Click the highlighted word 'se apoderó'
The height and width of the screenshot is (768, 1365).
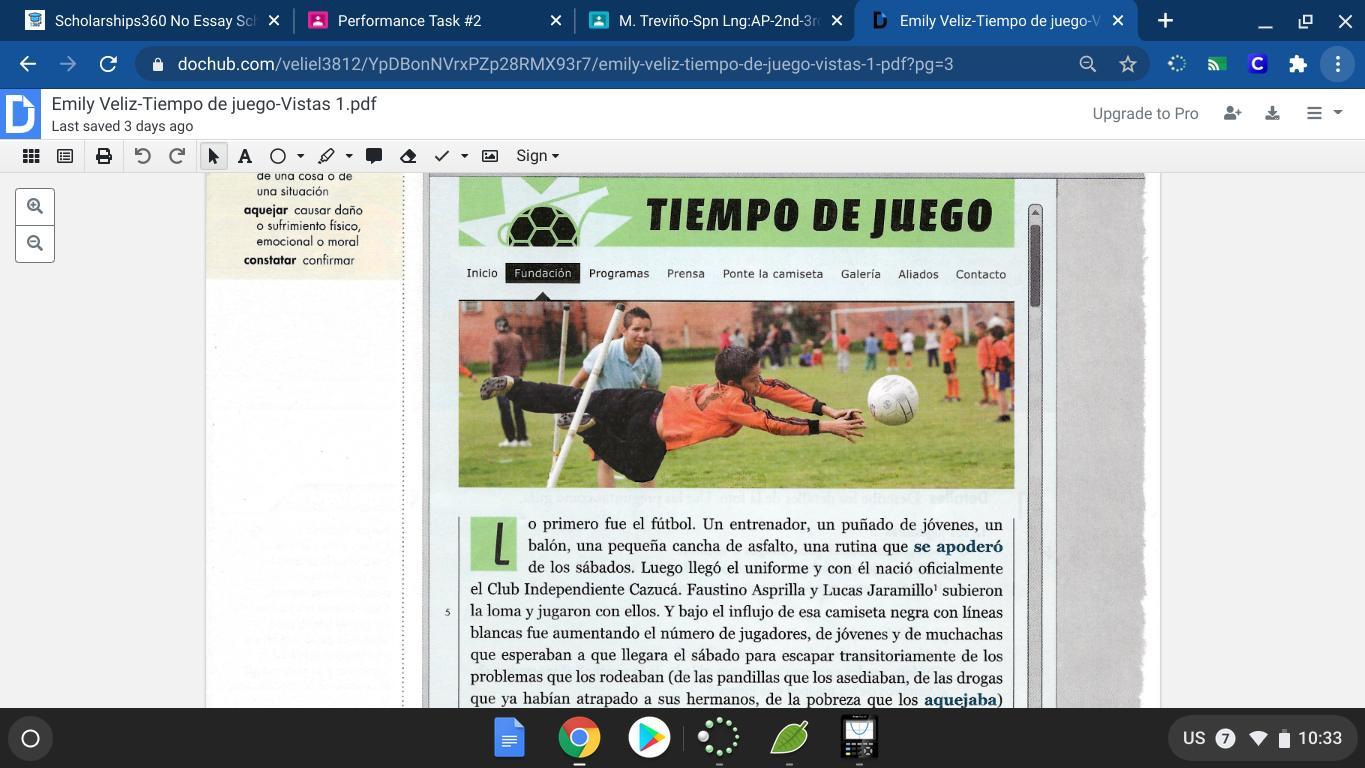[x=958, y=547]
